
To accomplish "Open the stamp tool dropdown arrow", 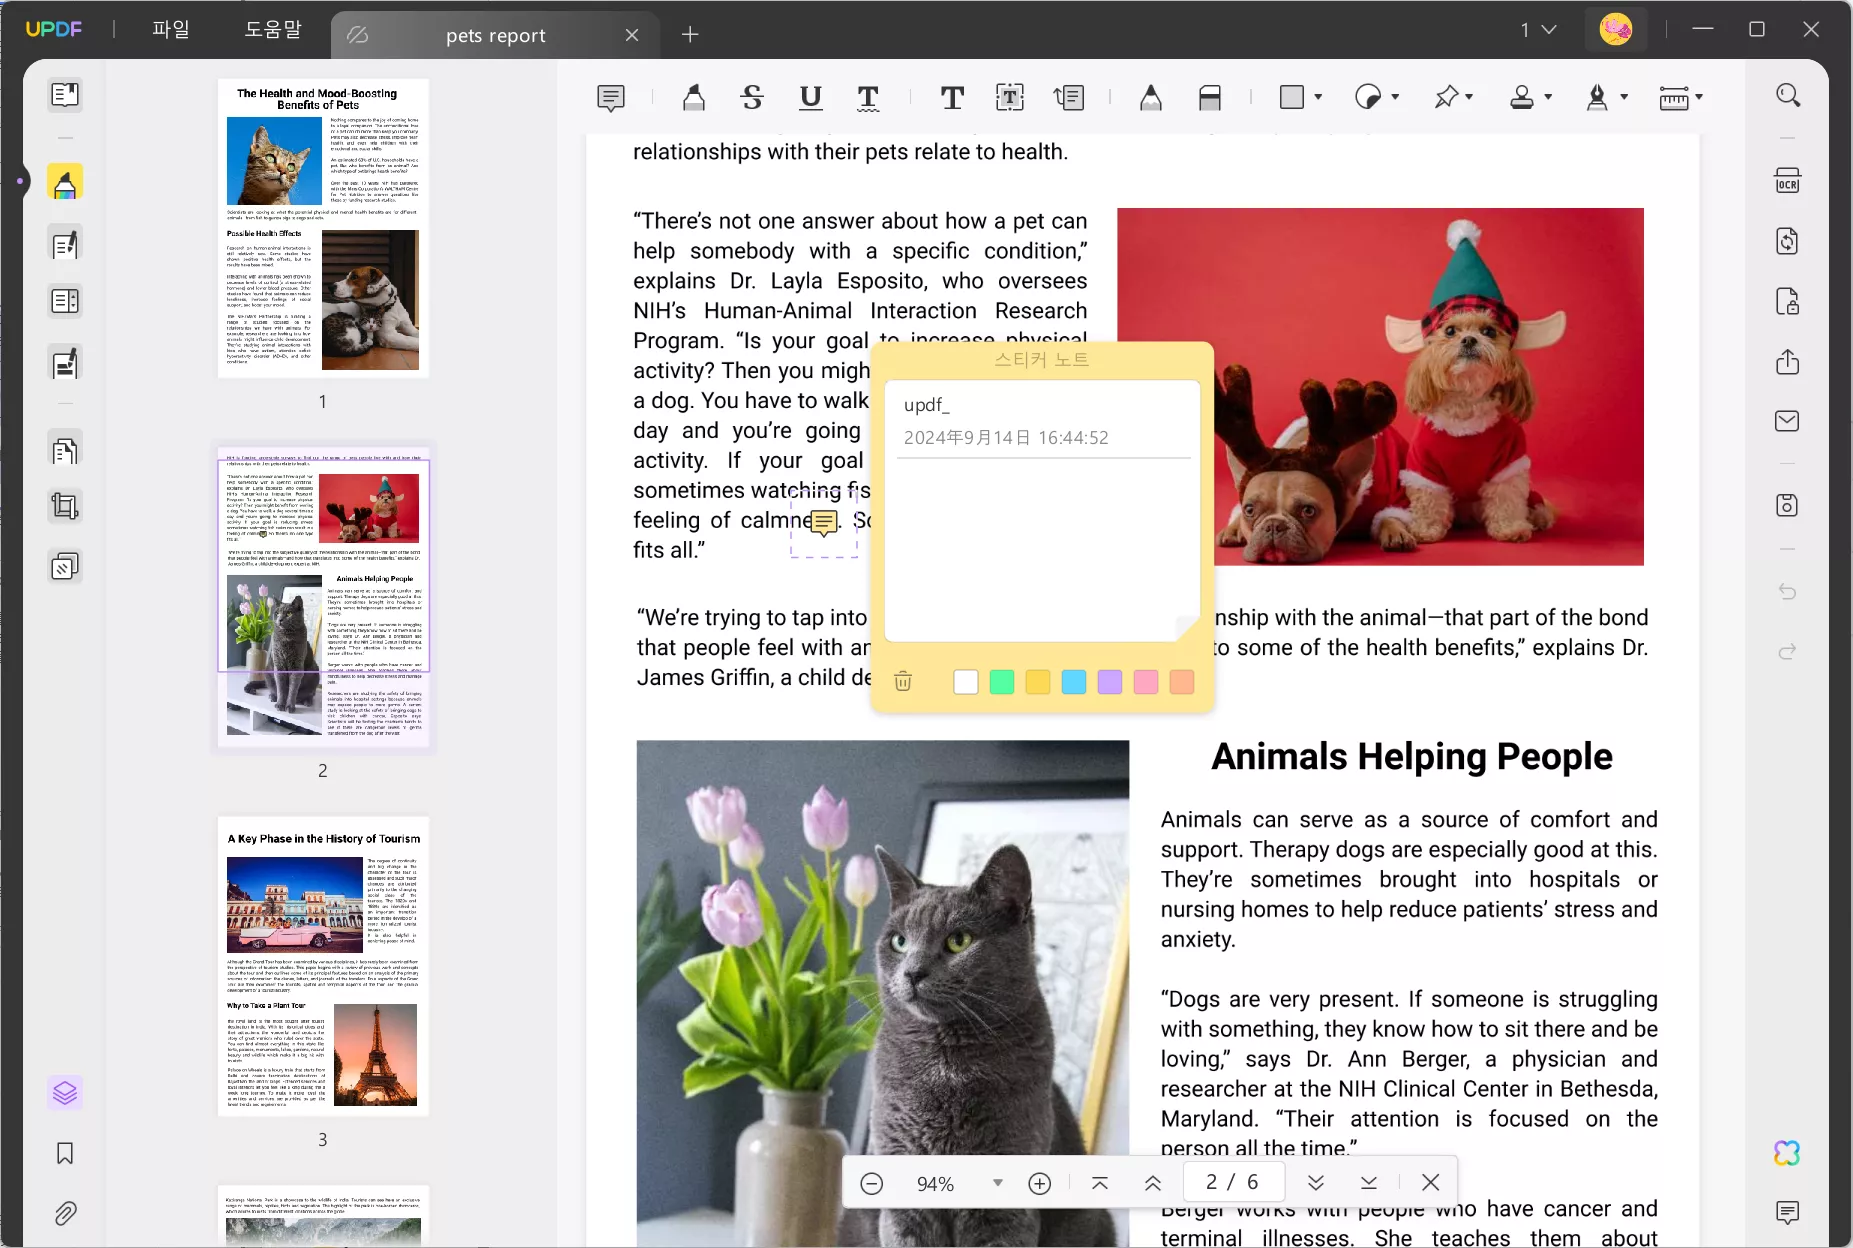I will [x=1548, y=97].
